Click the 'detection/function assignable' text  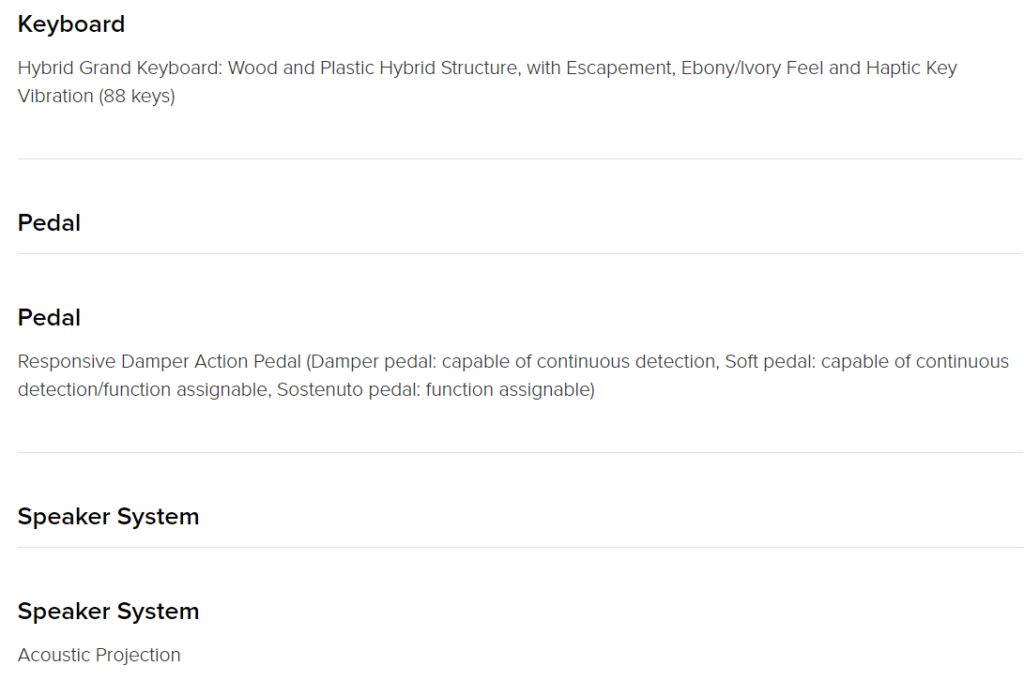(143, 390)
